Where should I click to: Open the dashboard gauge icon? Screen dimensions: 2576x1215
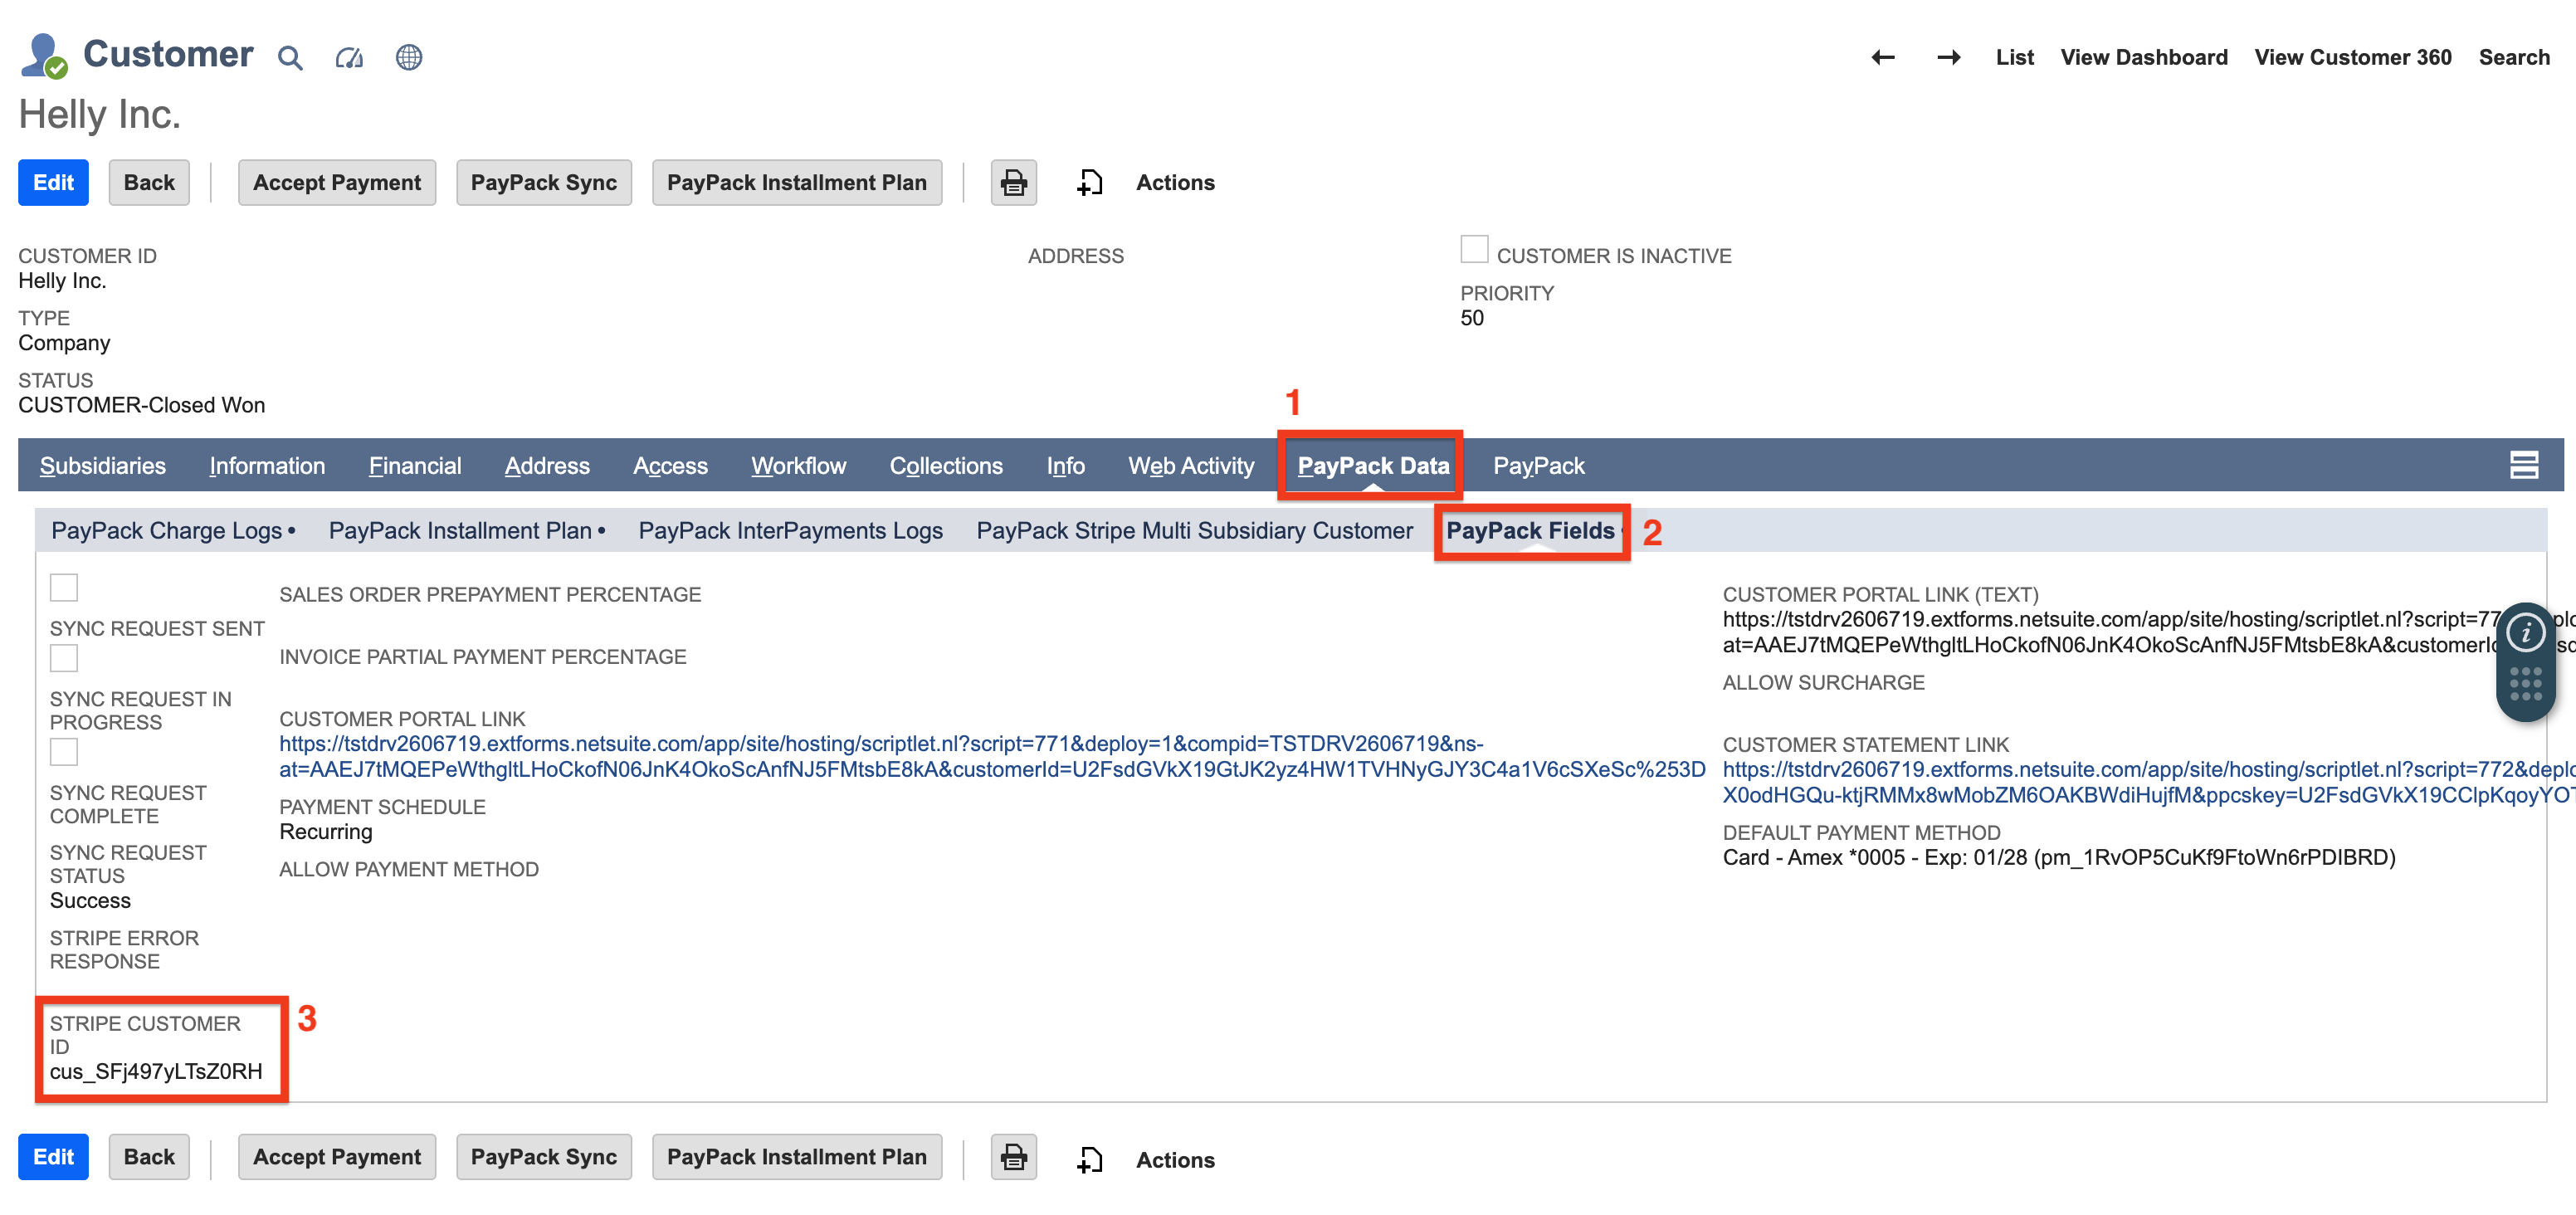click(349, 58)
